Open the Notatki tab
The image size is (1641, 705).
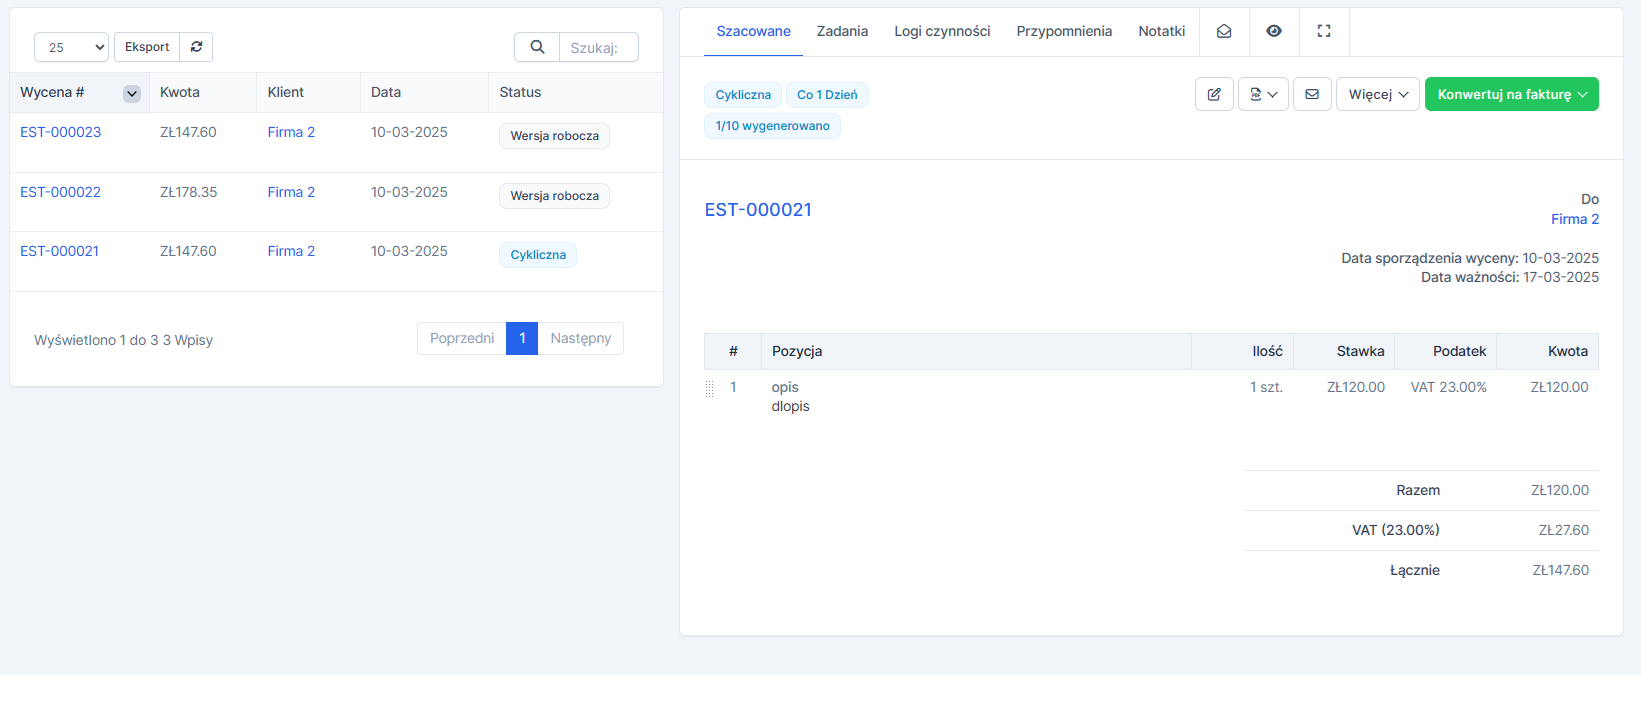click(x=1161, y=31)
